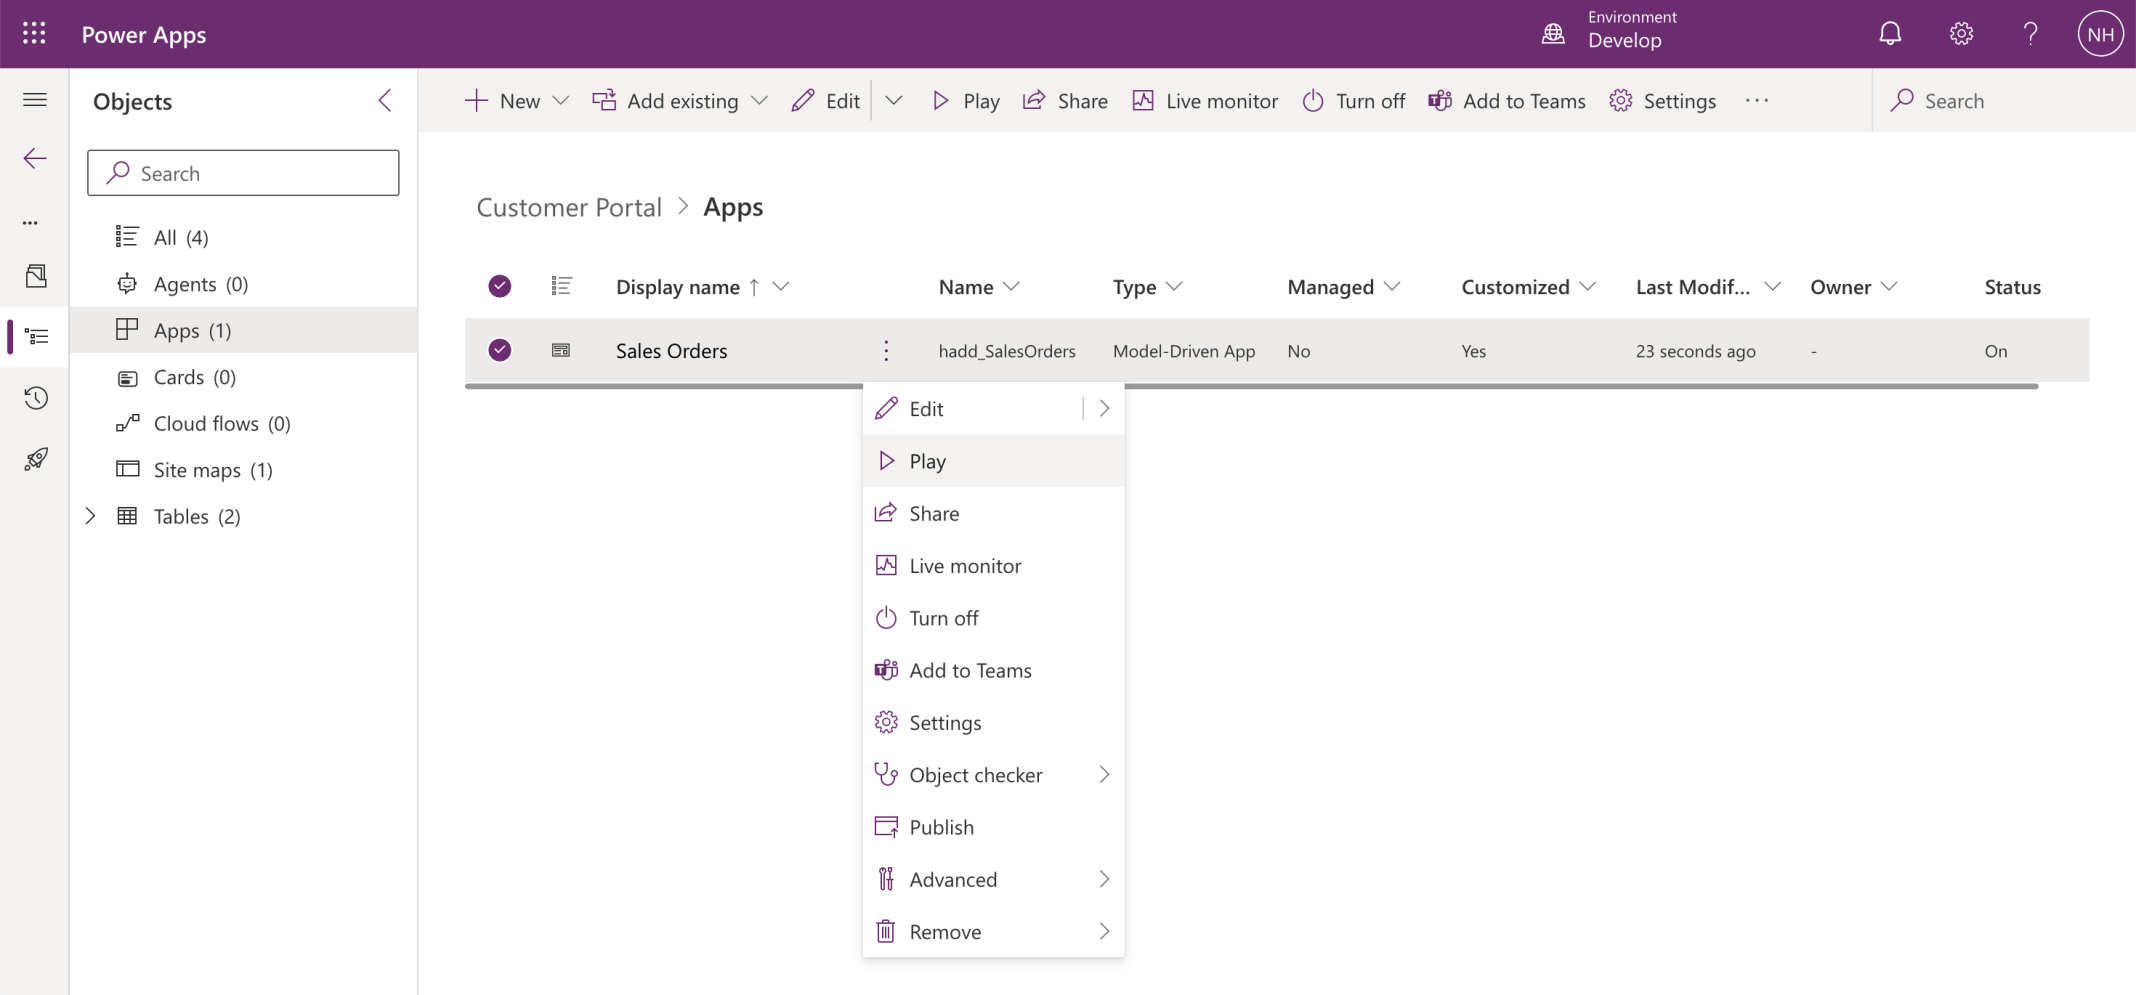Expand the Tables tree node
The height and width of the screenshot is (995, 2136).
pos(91,516)
